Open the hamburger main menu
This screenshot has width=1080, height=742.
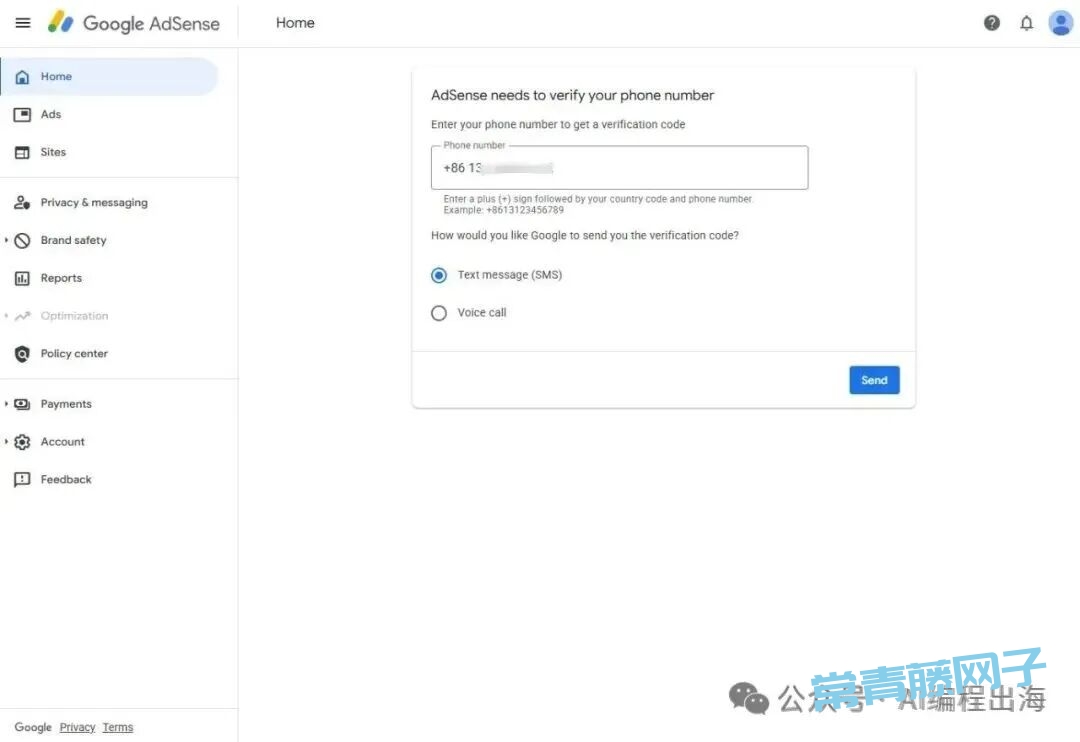coord(23,23)
